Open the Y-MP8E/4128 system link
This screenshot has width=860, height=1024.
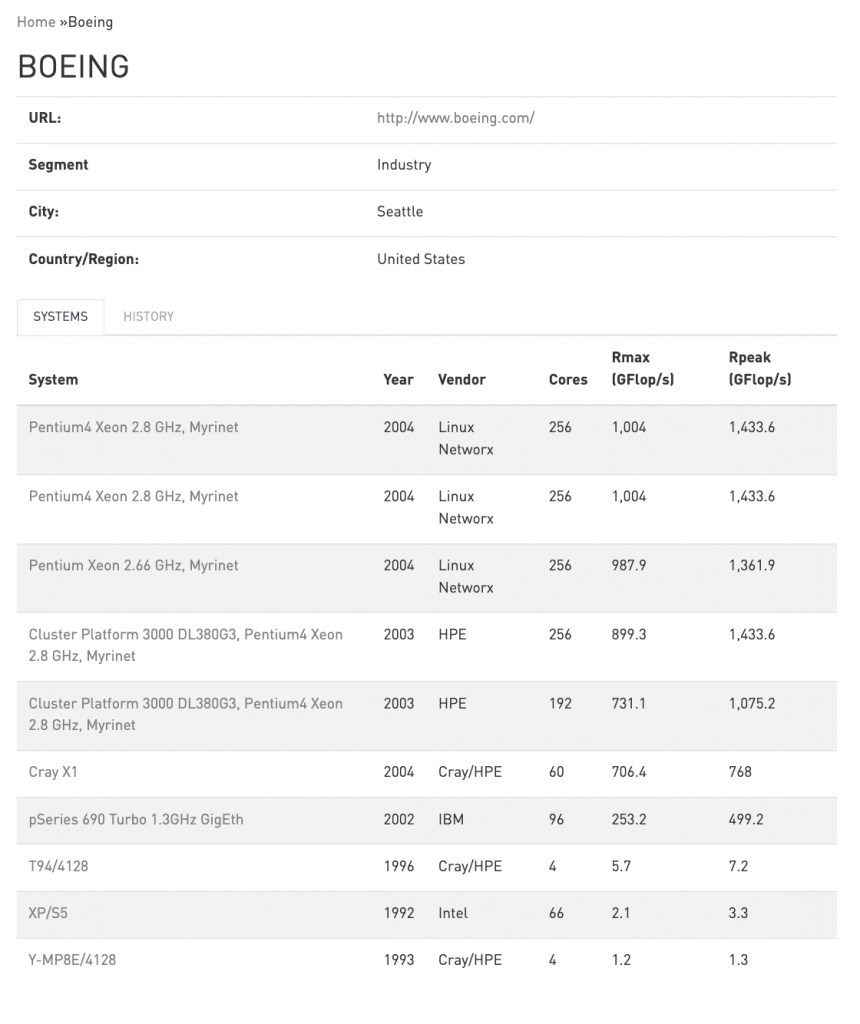(72, 960)
